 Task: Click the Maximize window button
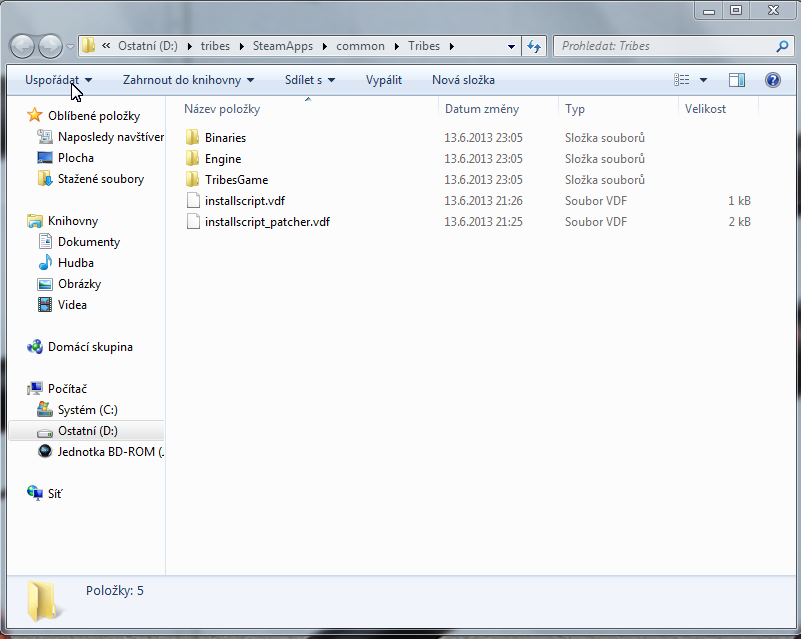tap(736, 10)
